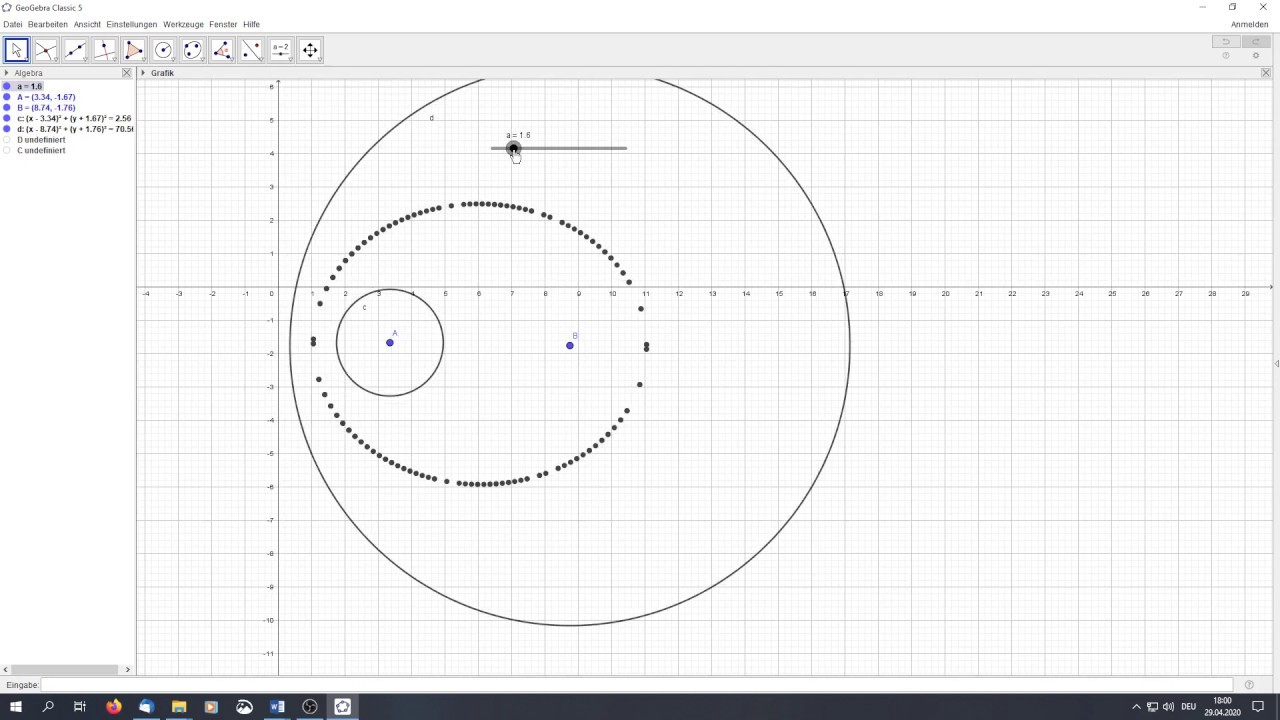Open volume control in system tray
Image resolution: width=1280 pixels, height=720 pixels.
pyautogui.click(x=1168, y=707)
